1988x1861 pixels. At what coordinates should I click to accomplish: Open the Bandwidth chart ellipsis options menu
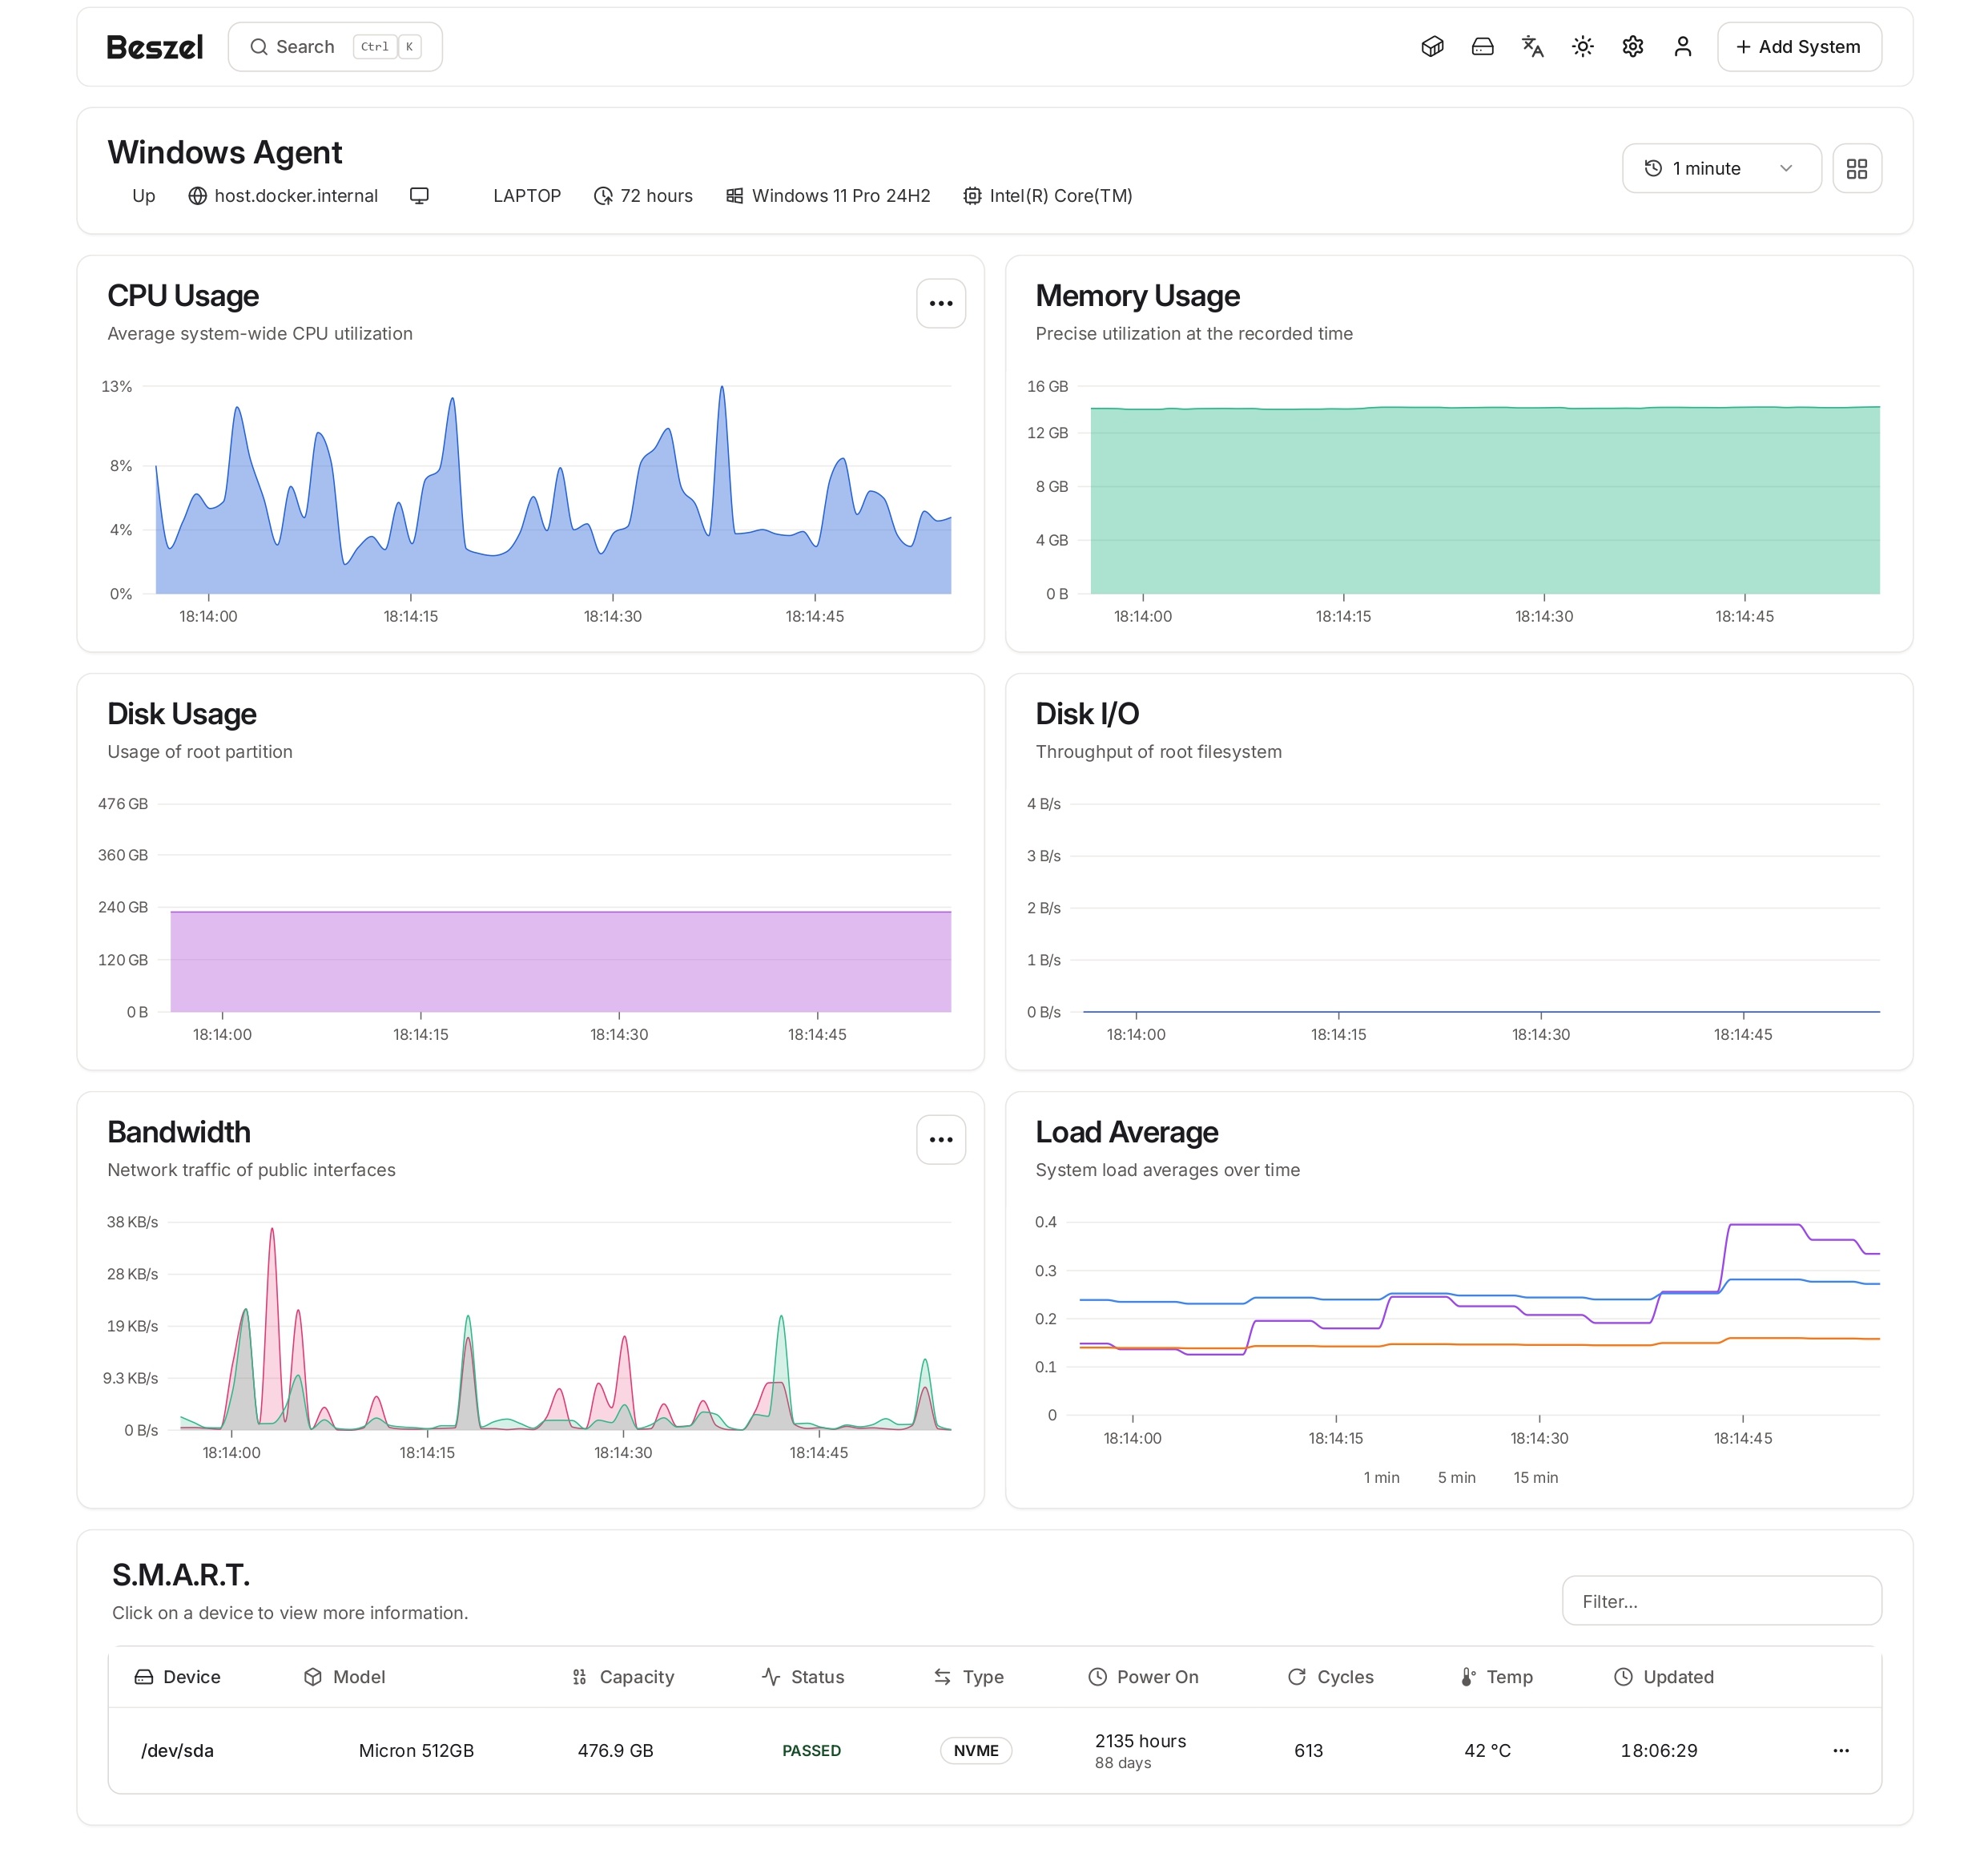point(940,1139)
